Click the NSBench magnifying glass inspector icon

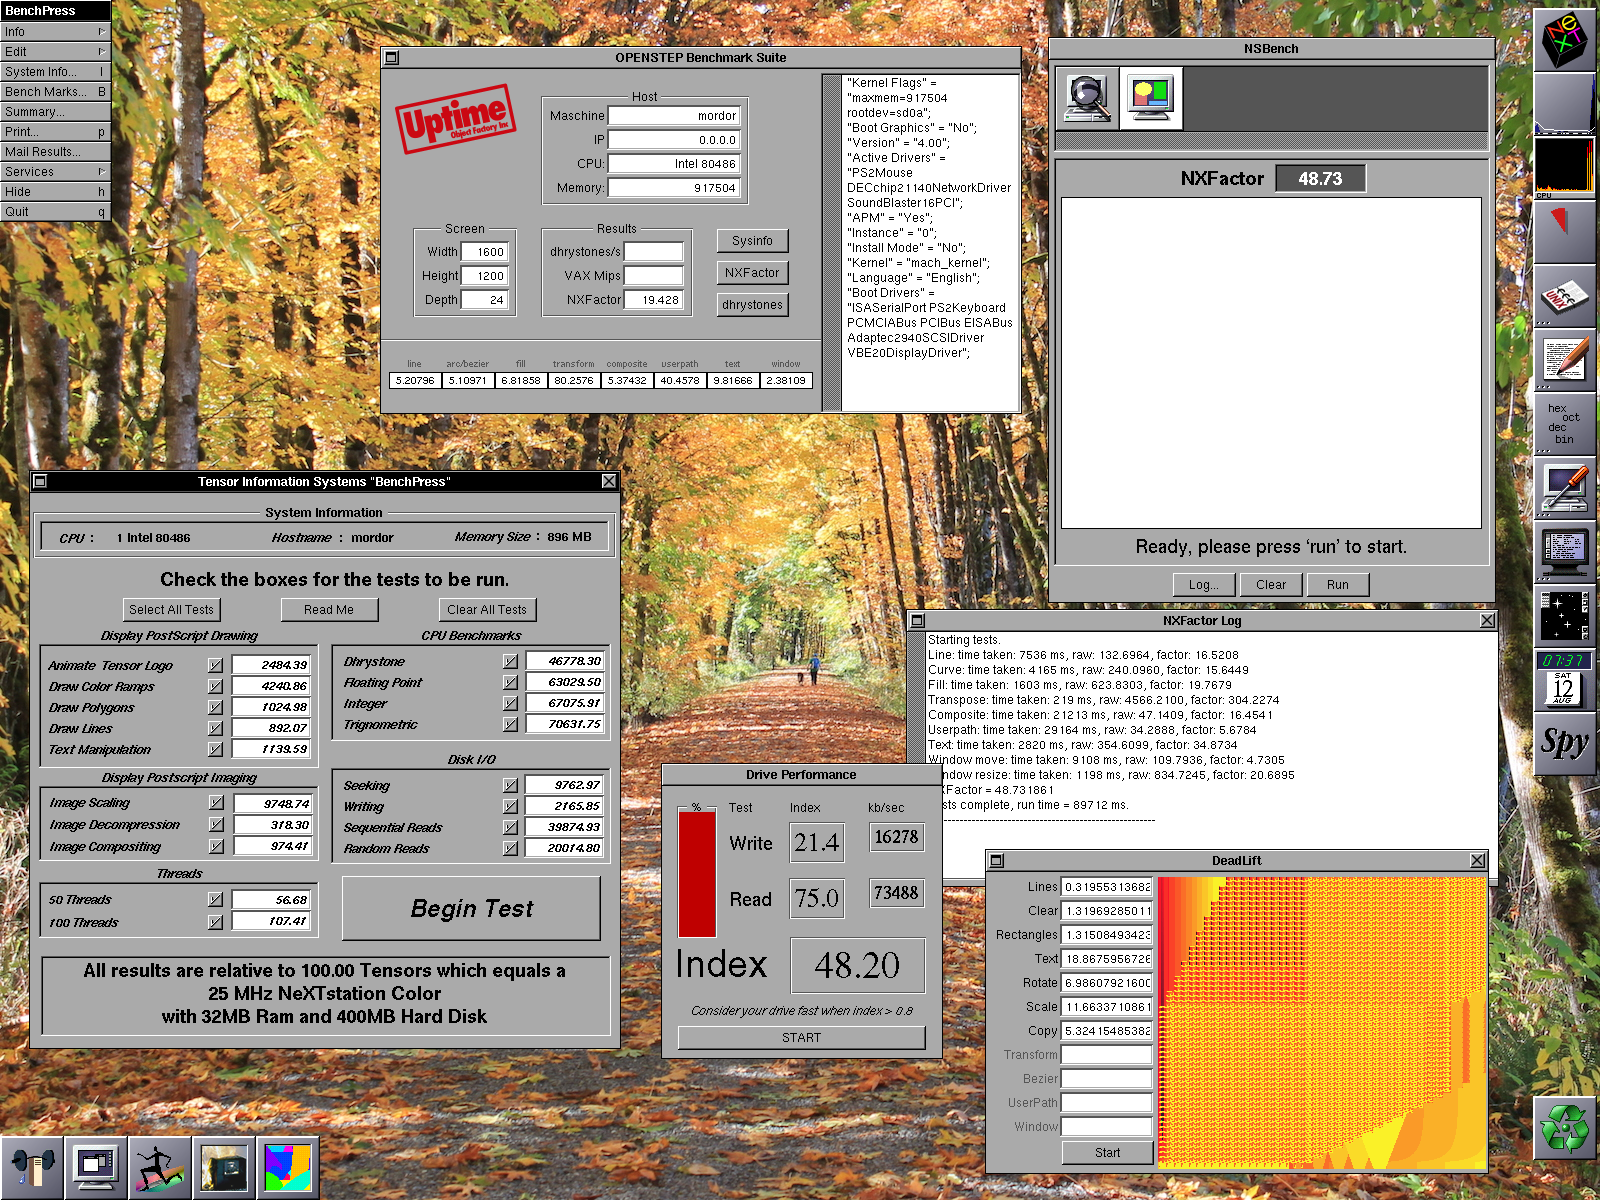click(1087, 98)
